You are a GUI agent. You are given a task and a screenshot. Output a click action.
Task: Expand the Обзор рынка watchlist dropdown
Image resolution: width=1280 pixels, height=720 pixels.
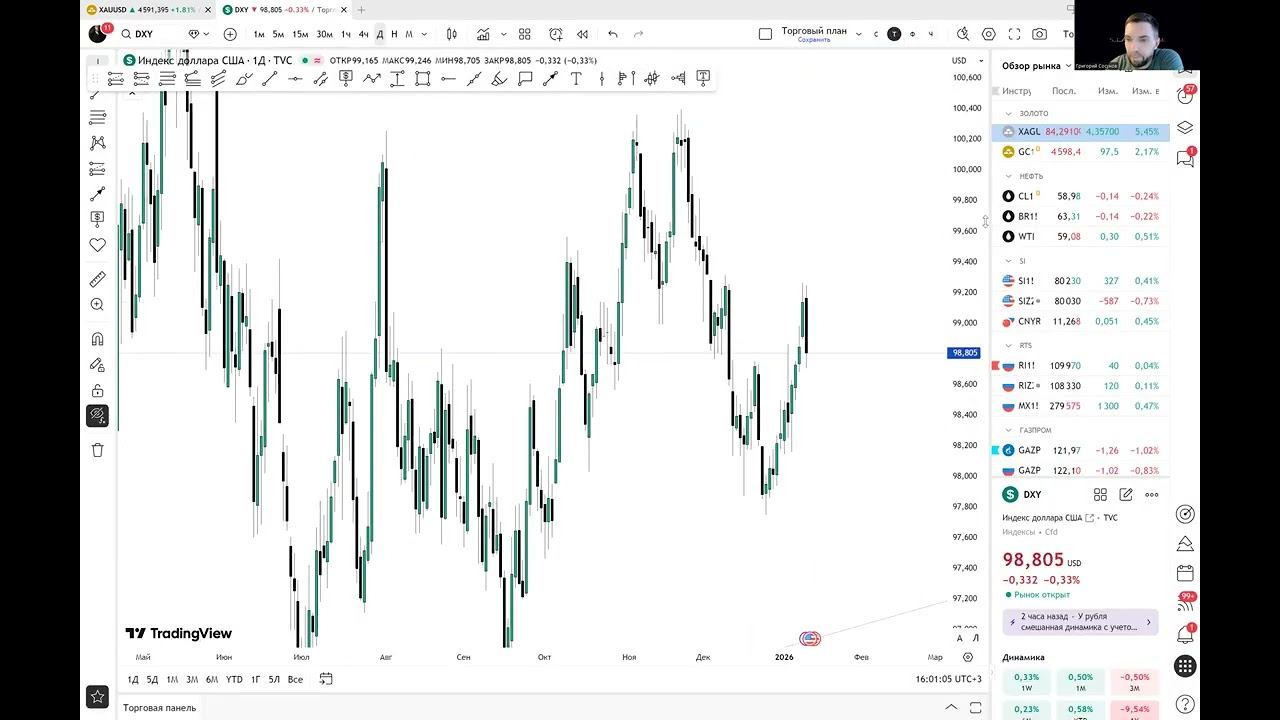(1037, 66)
